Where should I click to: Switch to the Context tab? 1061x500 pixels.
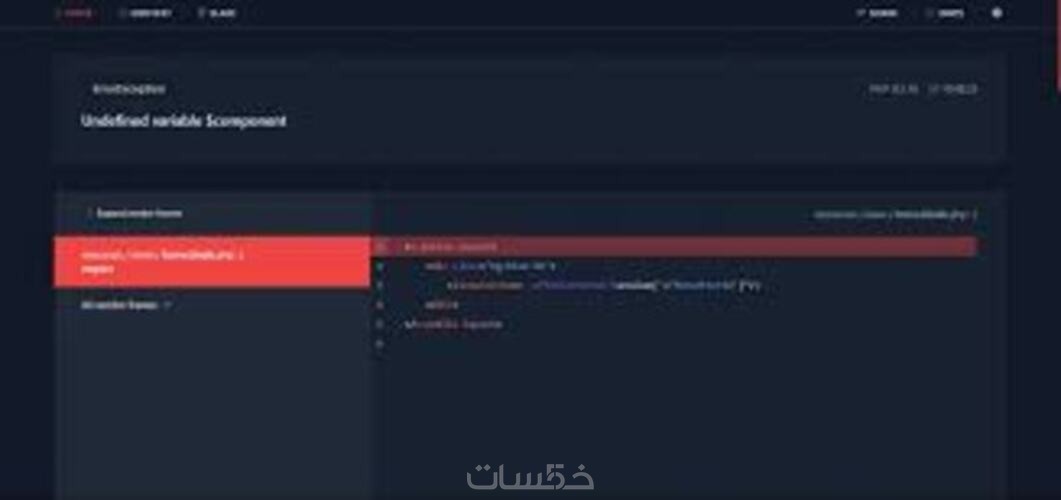pos(145,14)
